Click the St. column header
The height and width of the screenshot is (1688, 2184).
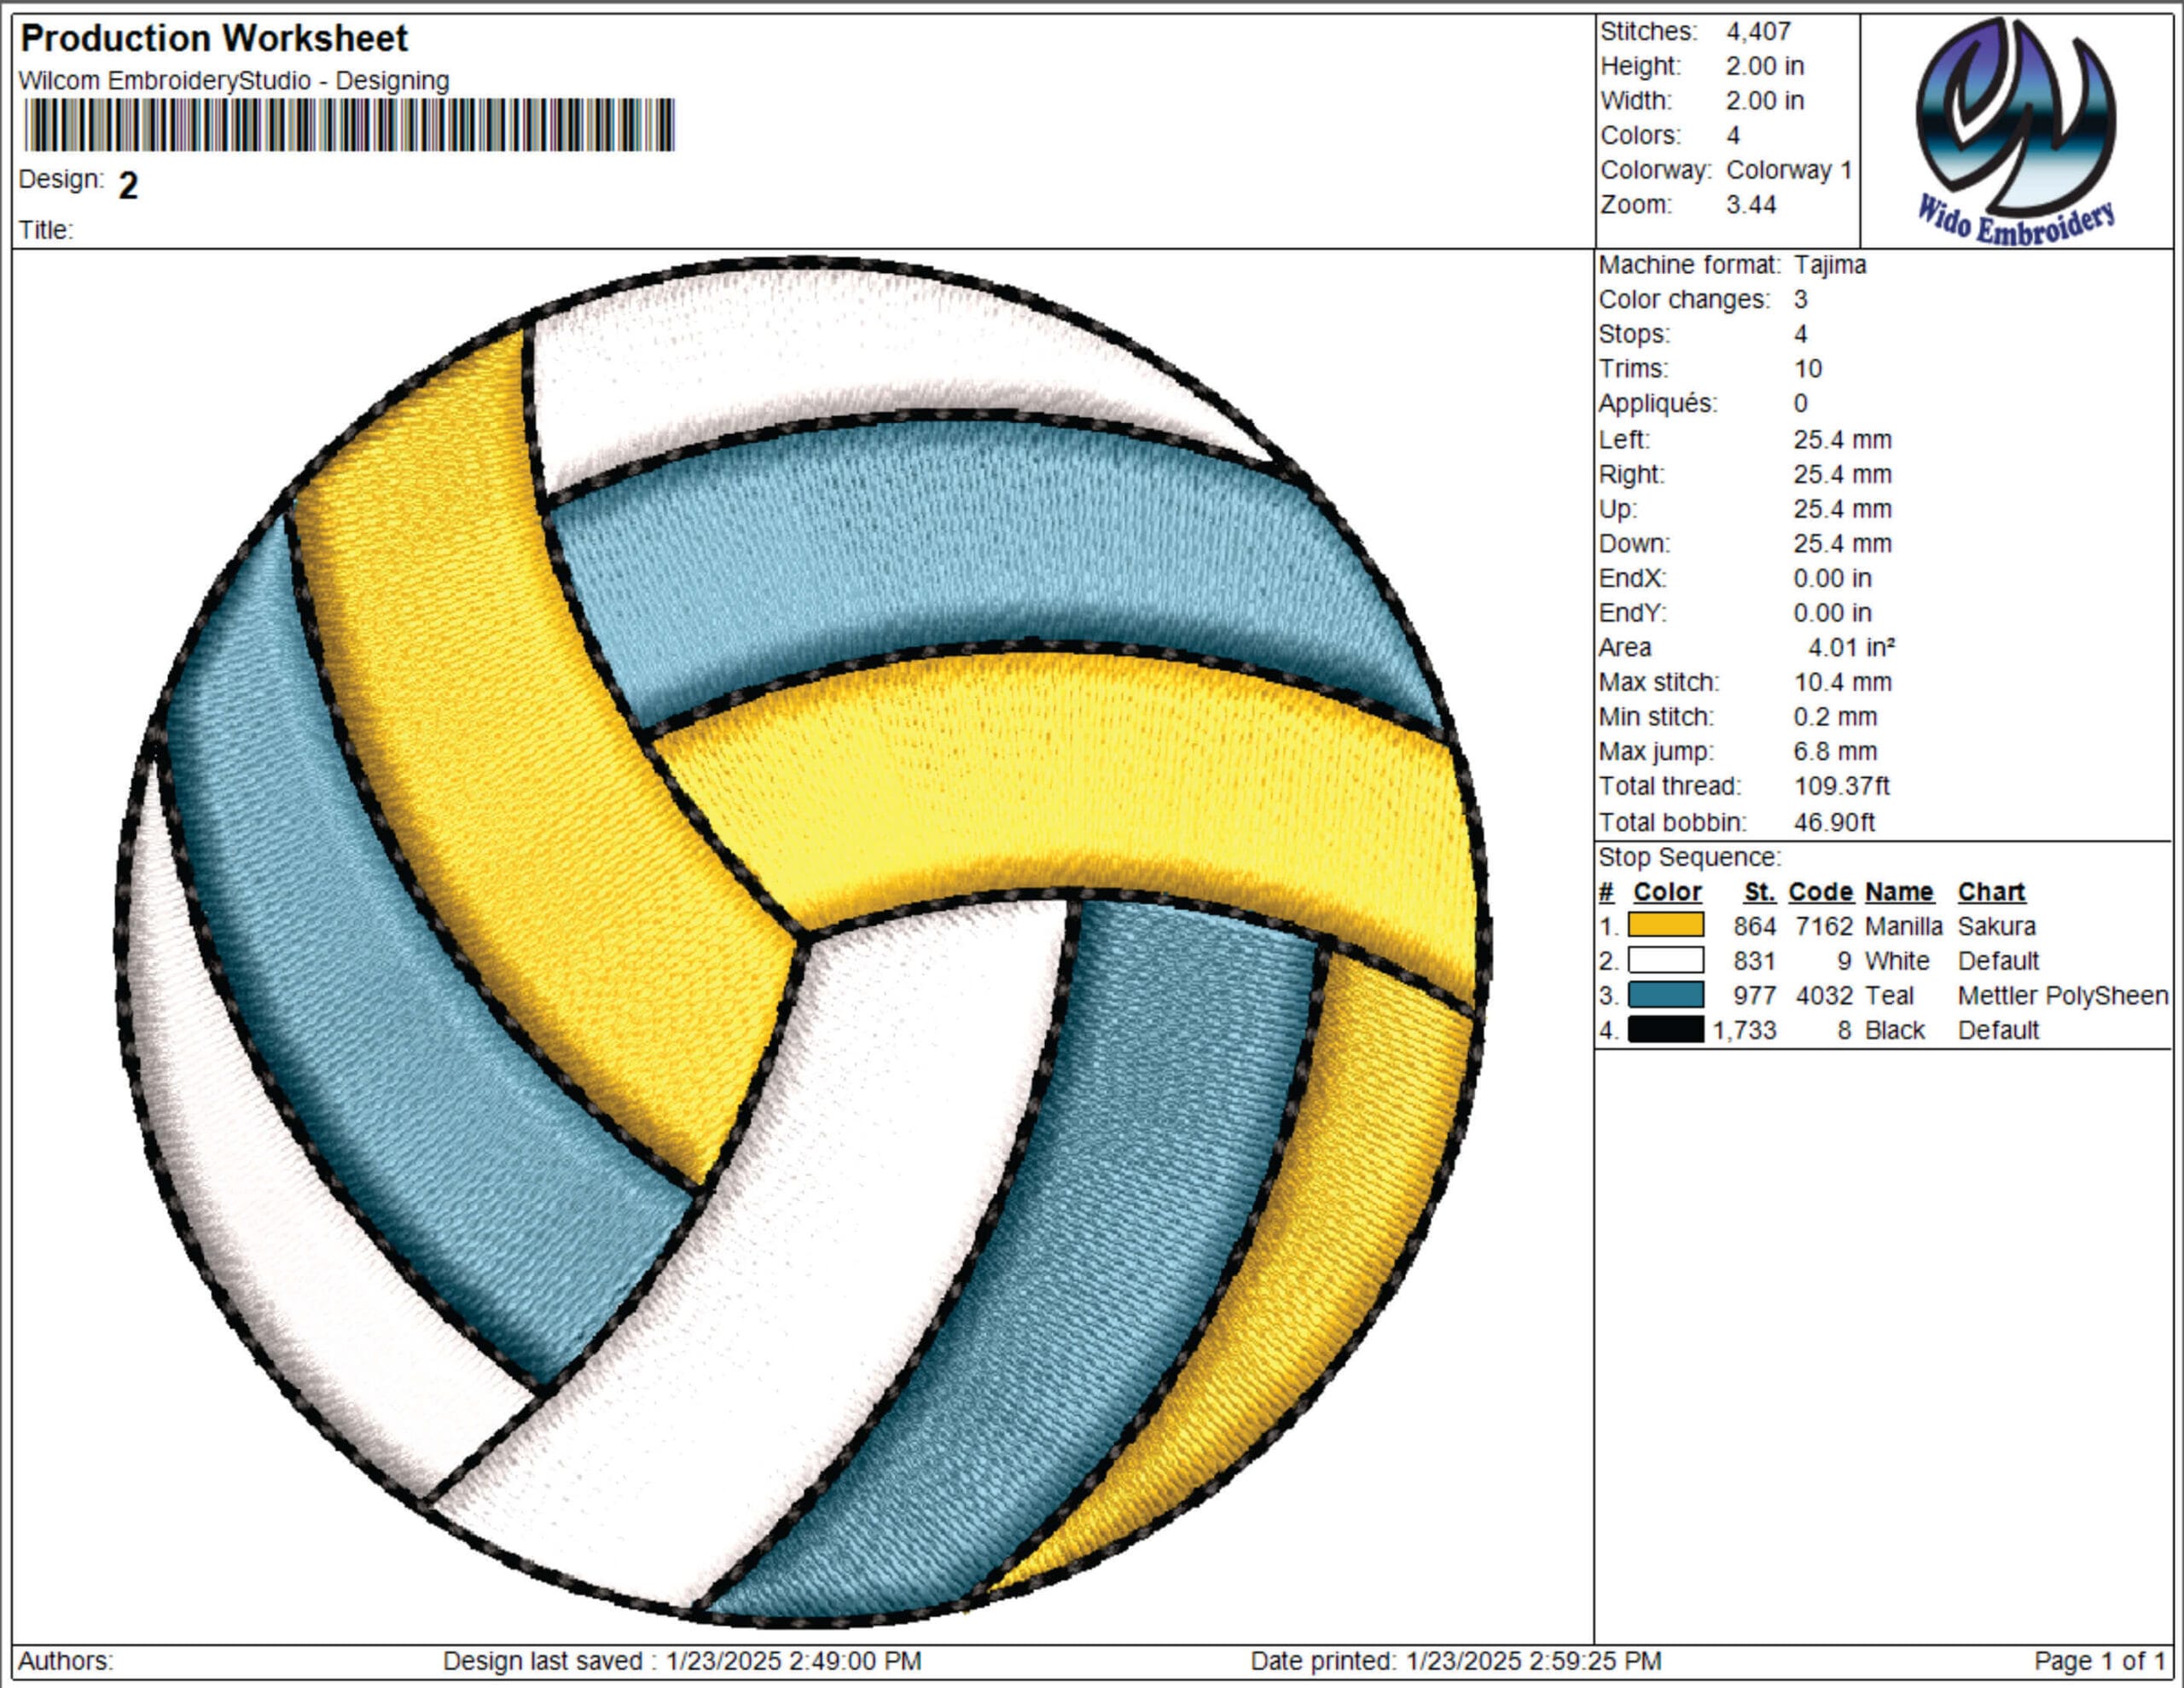coord(1760,892)
